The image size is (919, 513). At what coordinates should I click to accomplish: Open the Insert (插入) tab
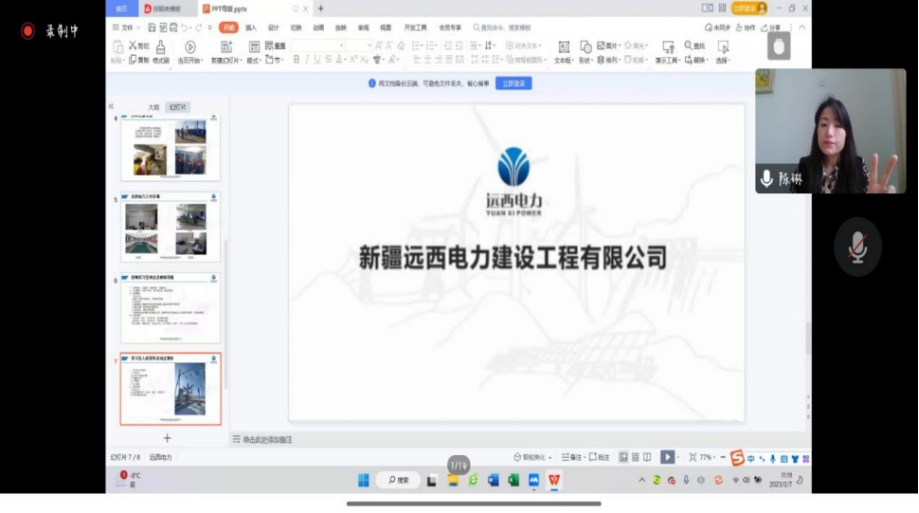click(251, 28)
